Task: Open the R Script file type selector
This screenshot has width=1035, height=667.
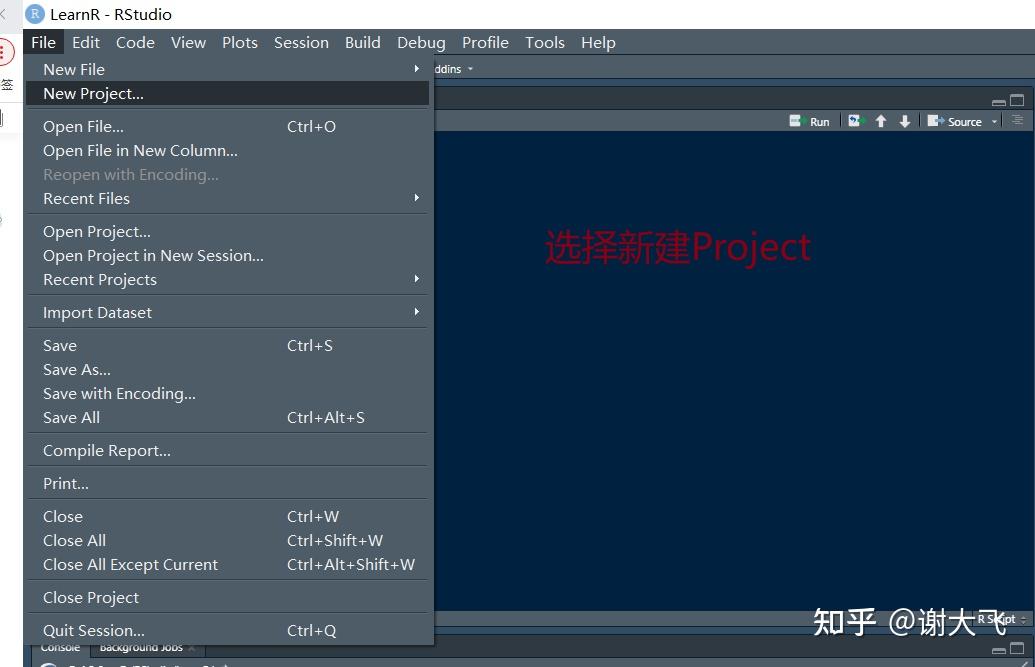Action: click(x=1002, y=619)
